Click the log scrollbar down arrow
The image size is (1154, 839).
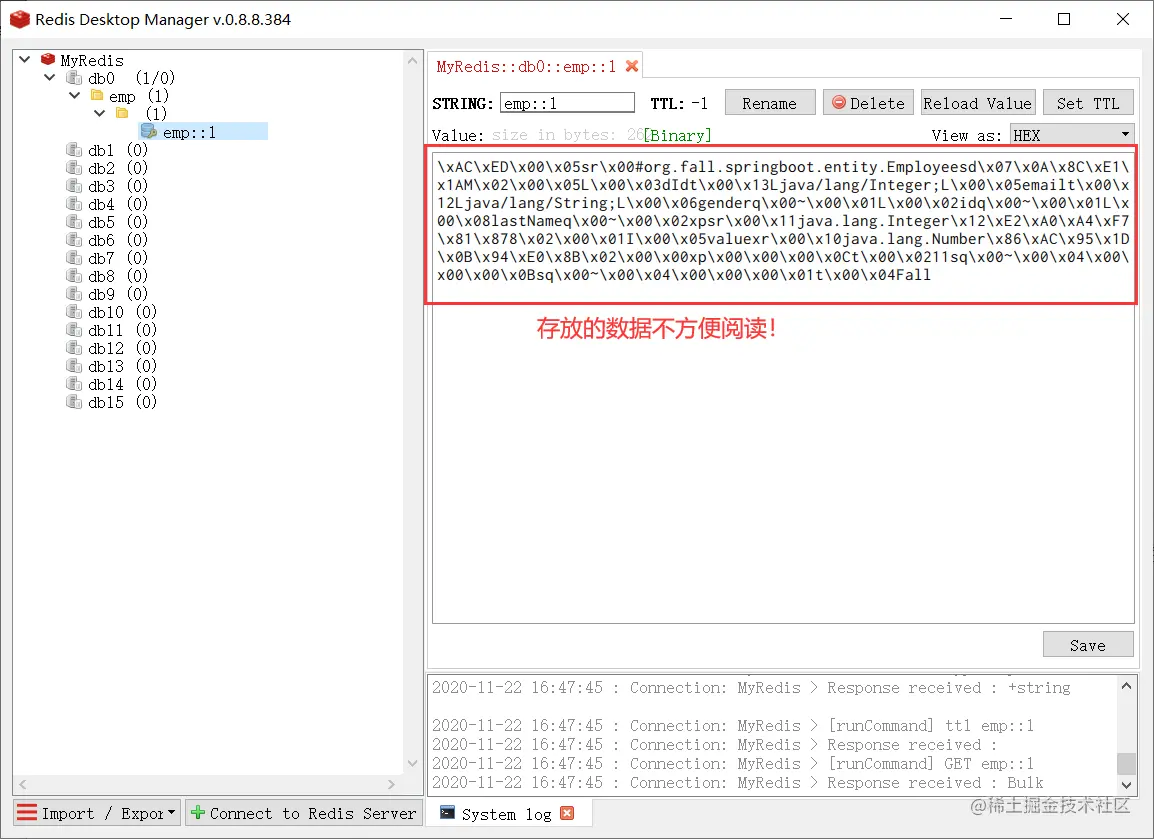(x=1126, y=785)
